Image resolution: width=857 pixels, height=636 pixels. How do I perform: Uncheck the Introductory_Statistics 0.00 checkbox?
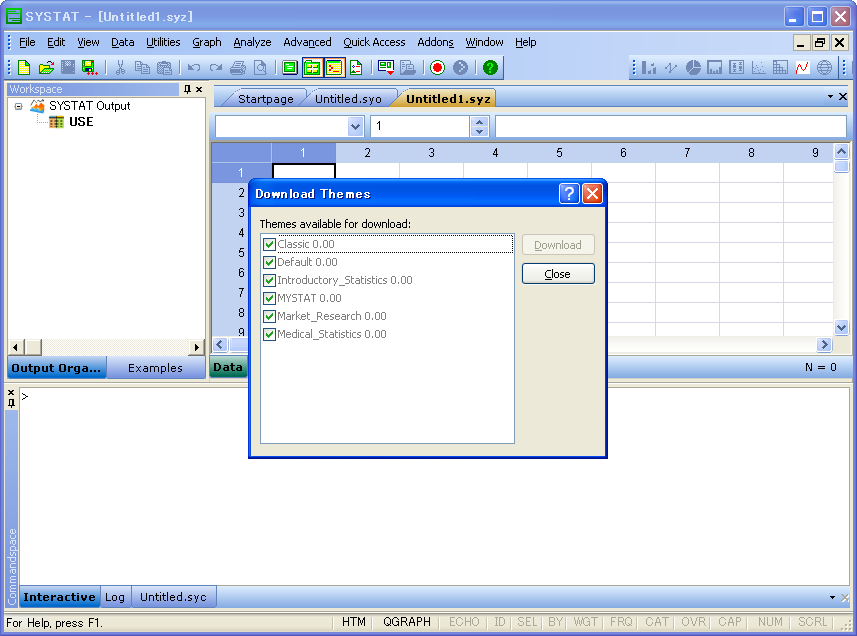click(269, 280)
